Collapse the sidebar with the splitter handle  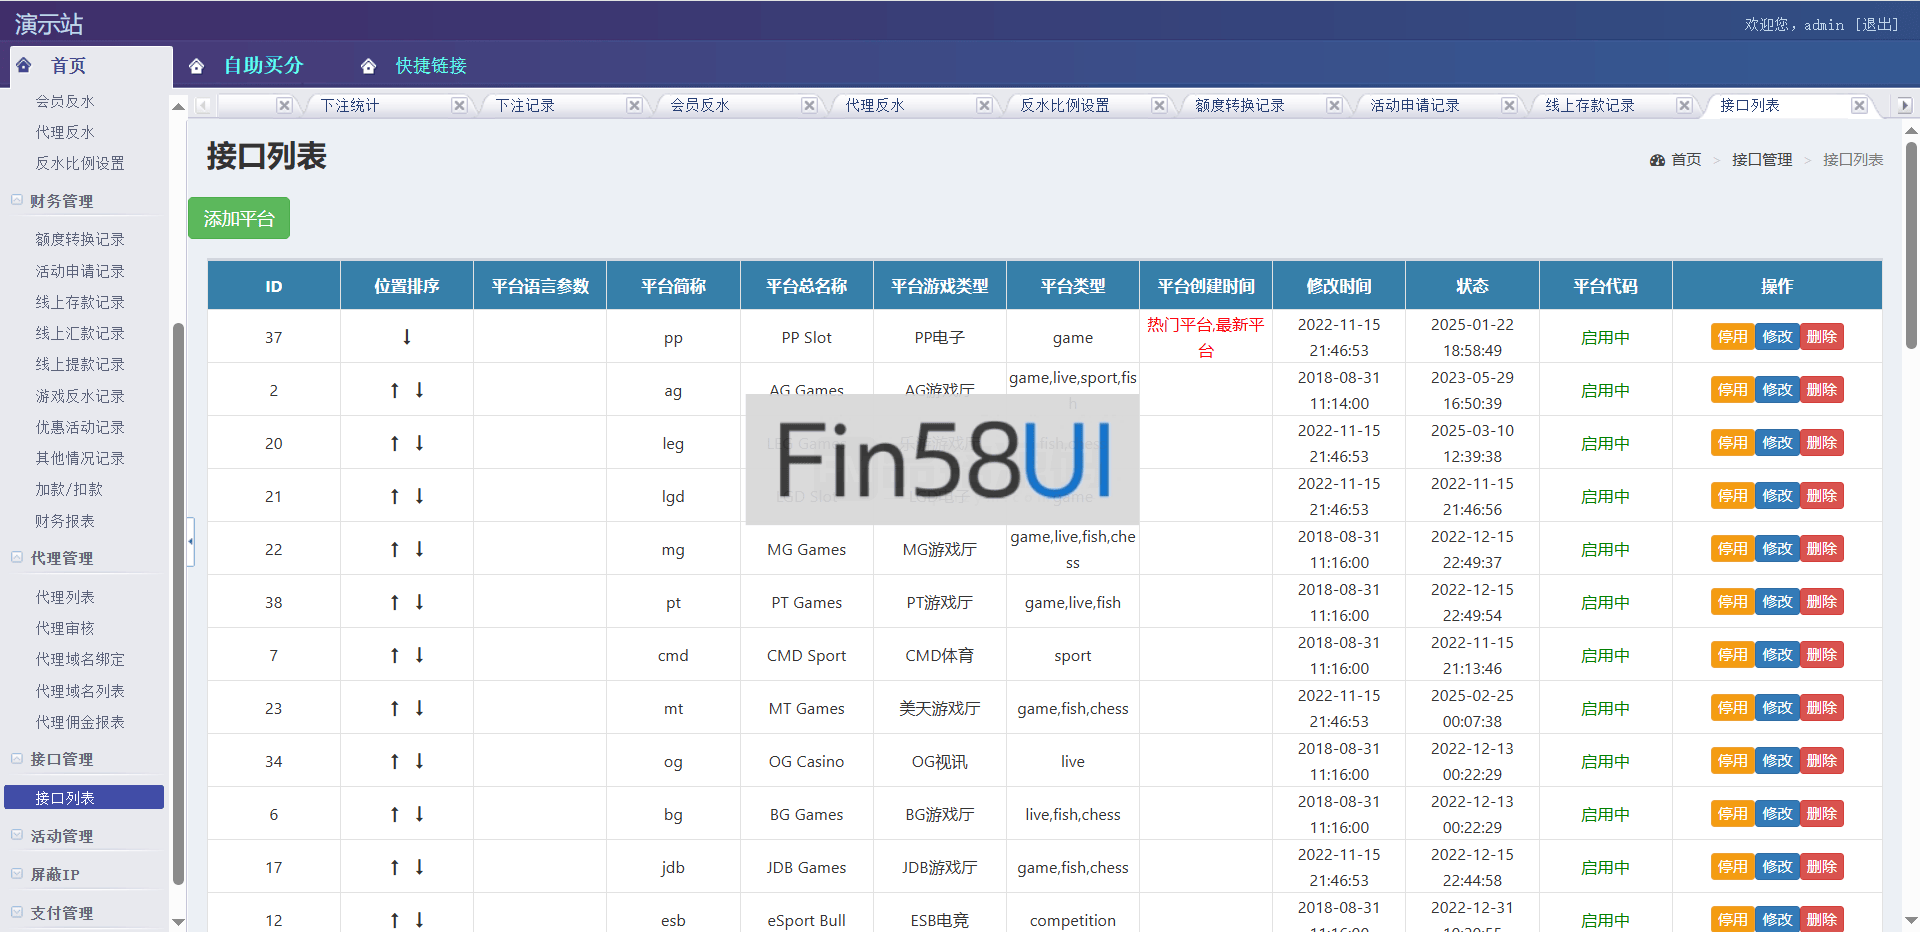point(190,541)
